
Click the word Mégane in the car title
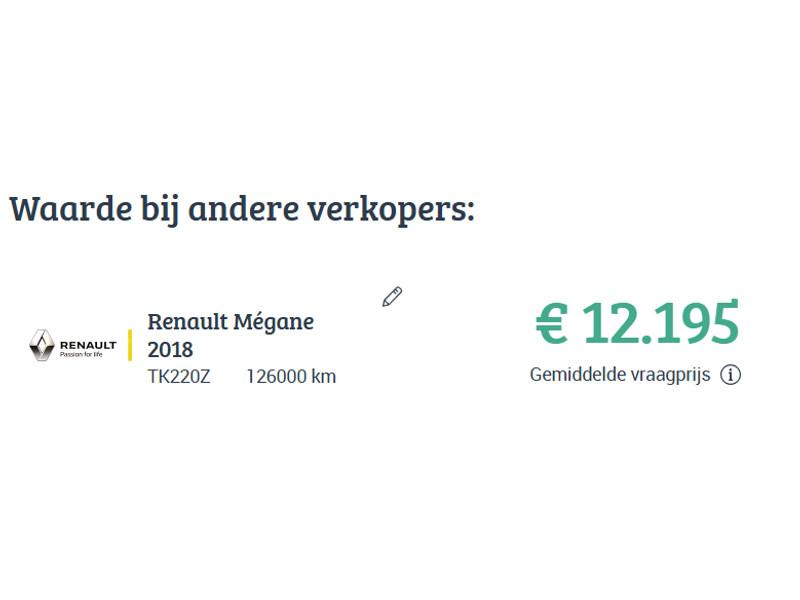tap(273, 322)
